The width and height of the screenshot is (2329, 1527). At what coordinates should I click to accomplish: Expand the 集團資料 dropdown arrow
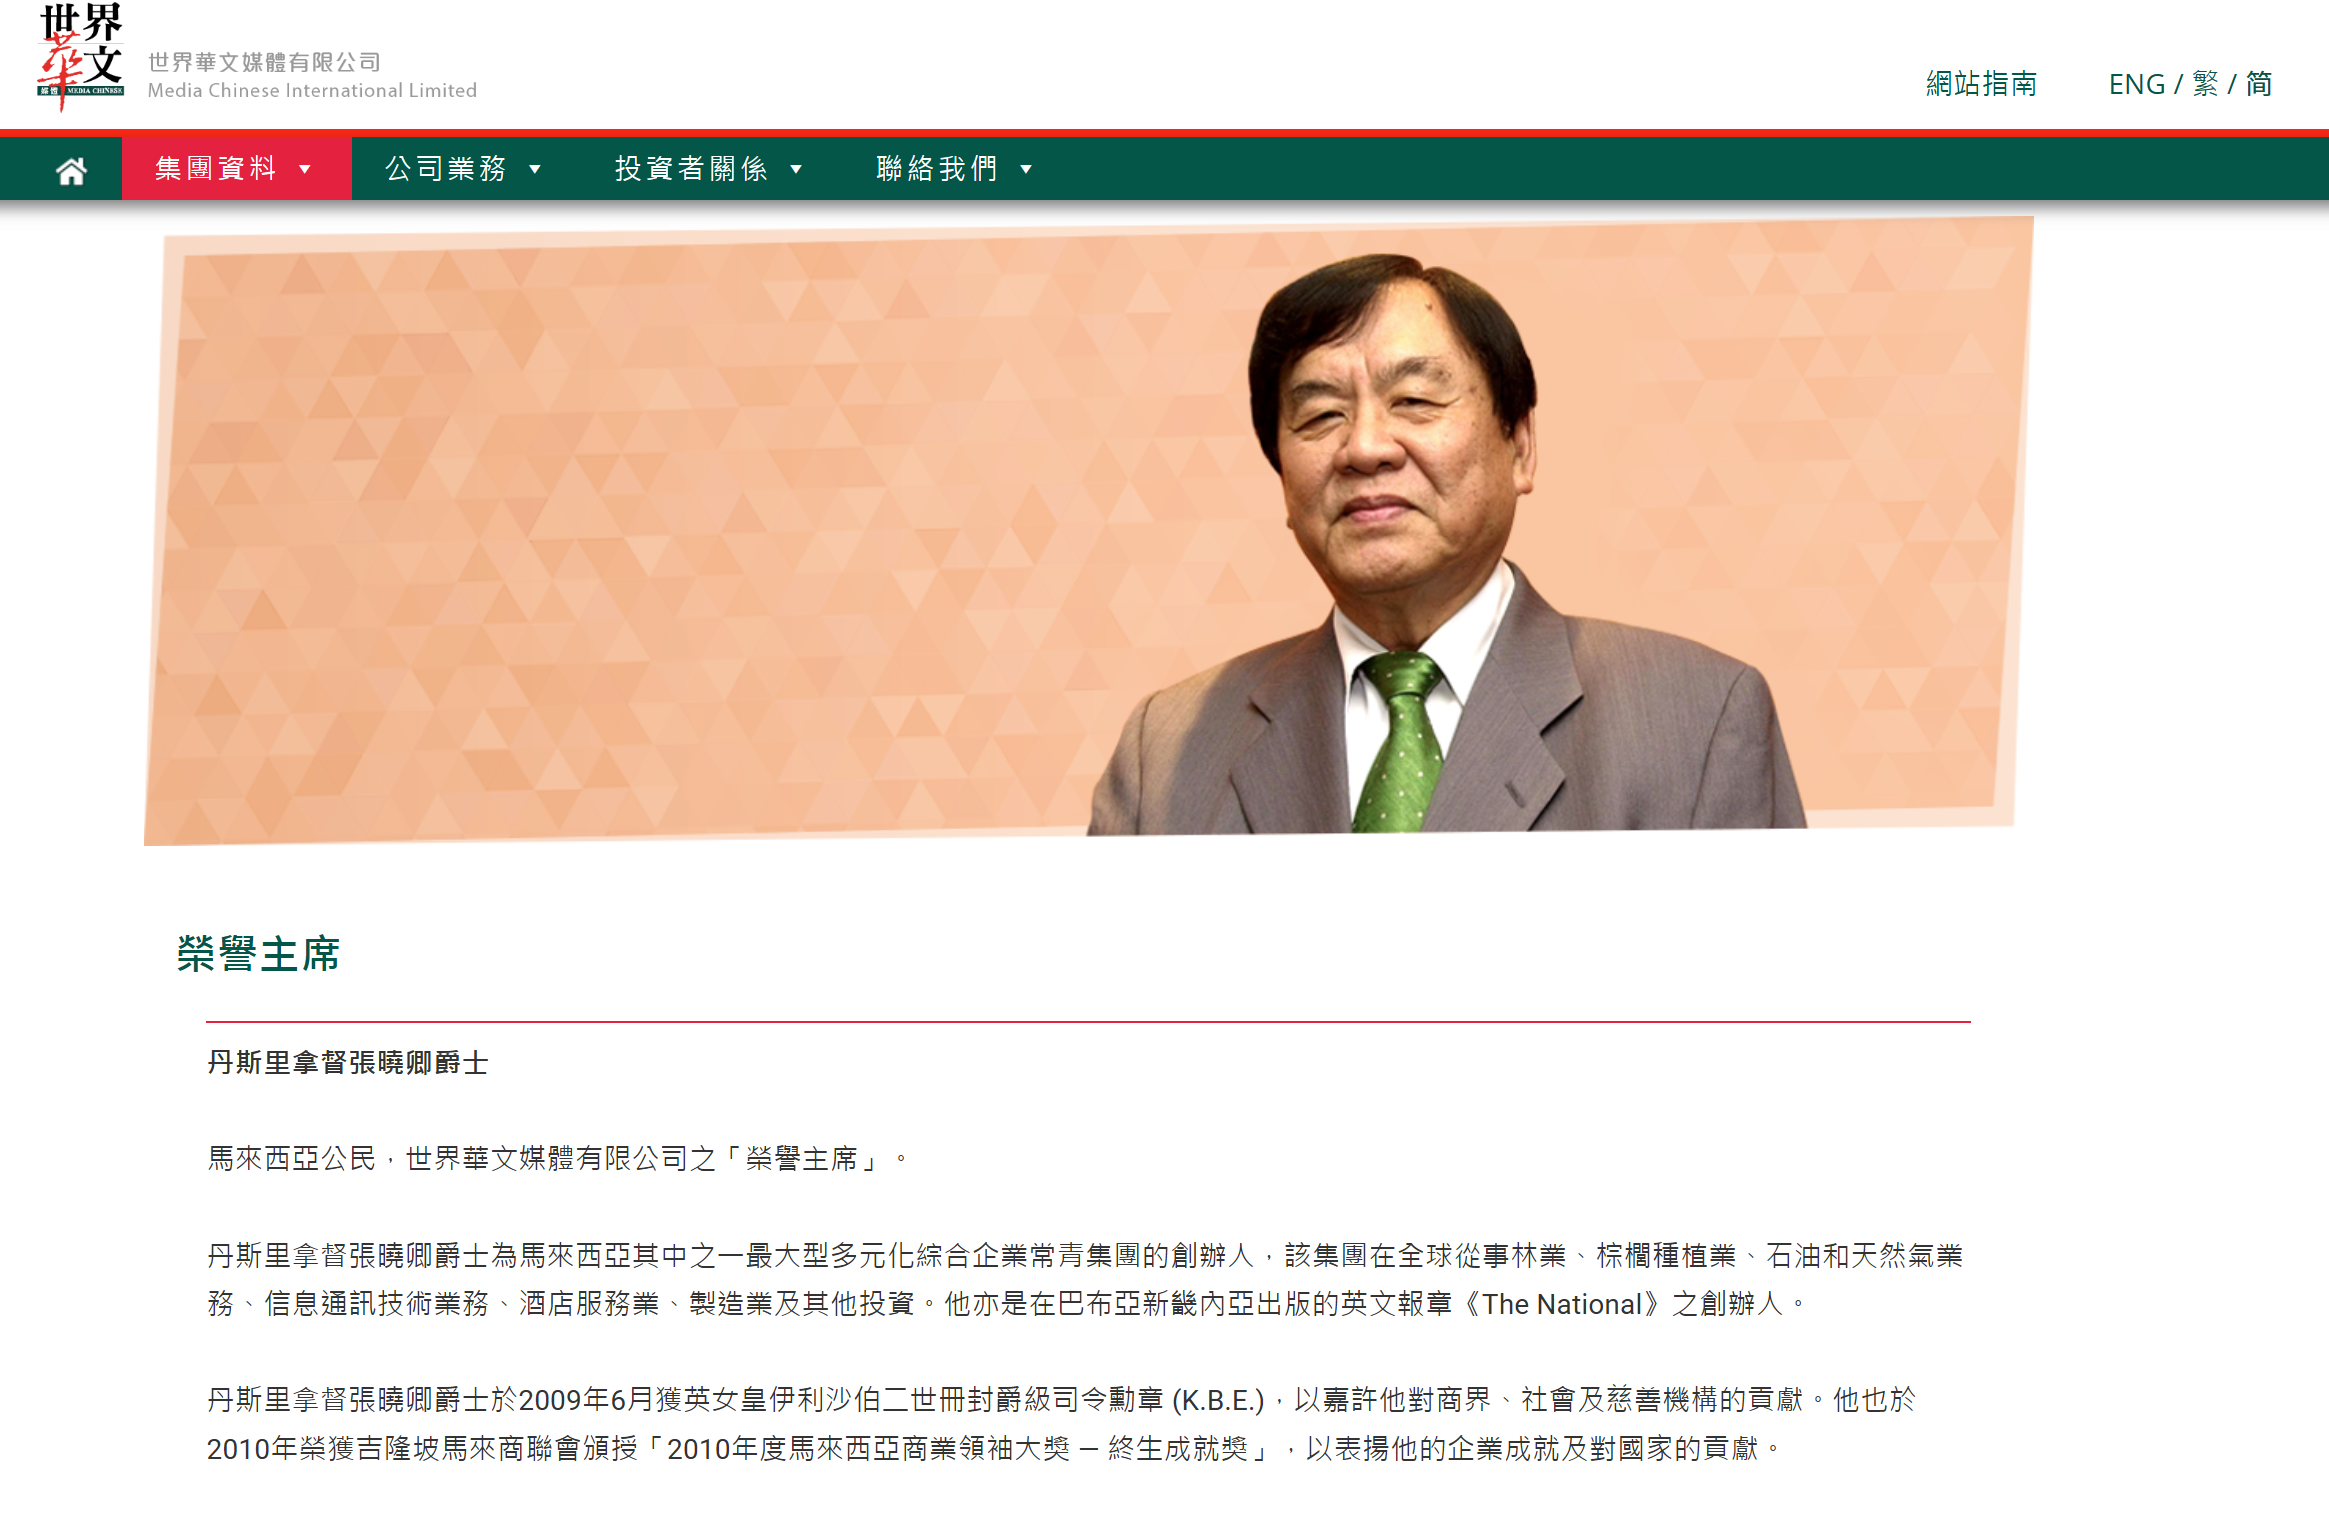[306, 170]
